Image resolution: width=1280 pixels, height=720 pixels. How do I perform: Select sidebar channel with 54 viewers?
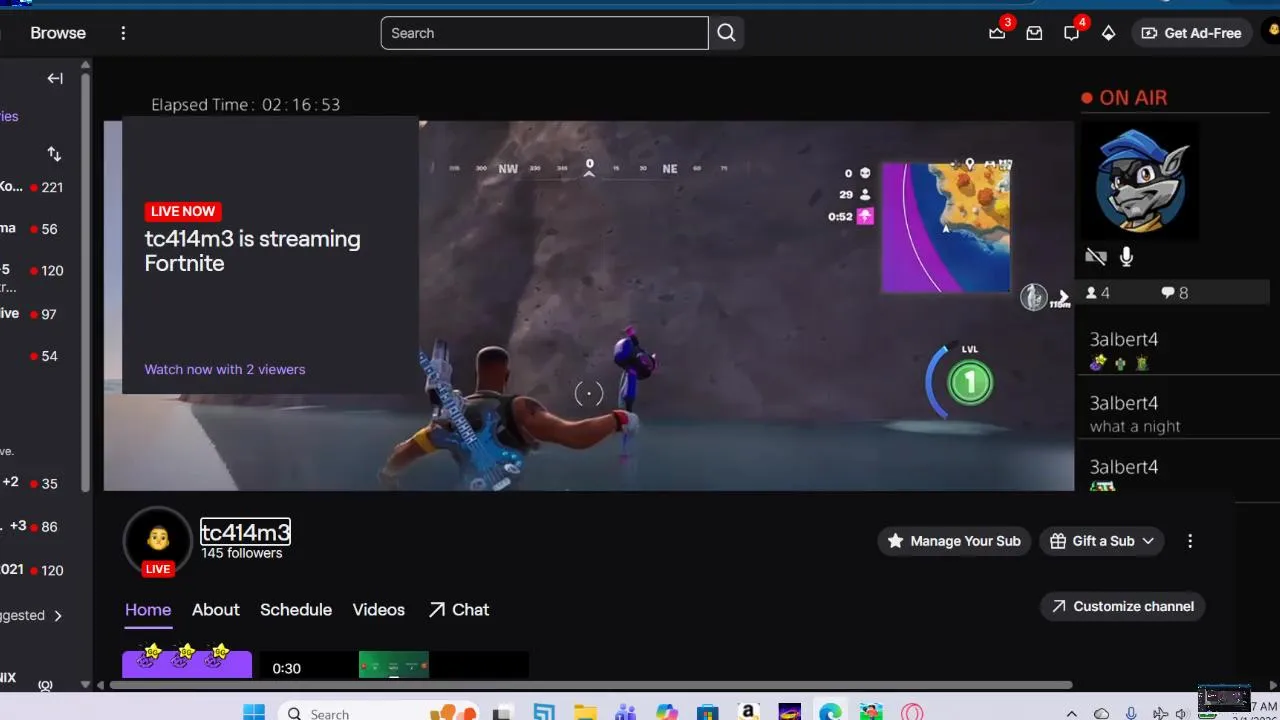pyautogui.click(x=32, y=356)
